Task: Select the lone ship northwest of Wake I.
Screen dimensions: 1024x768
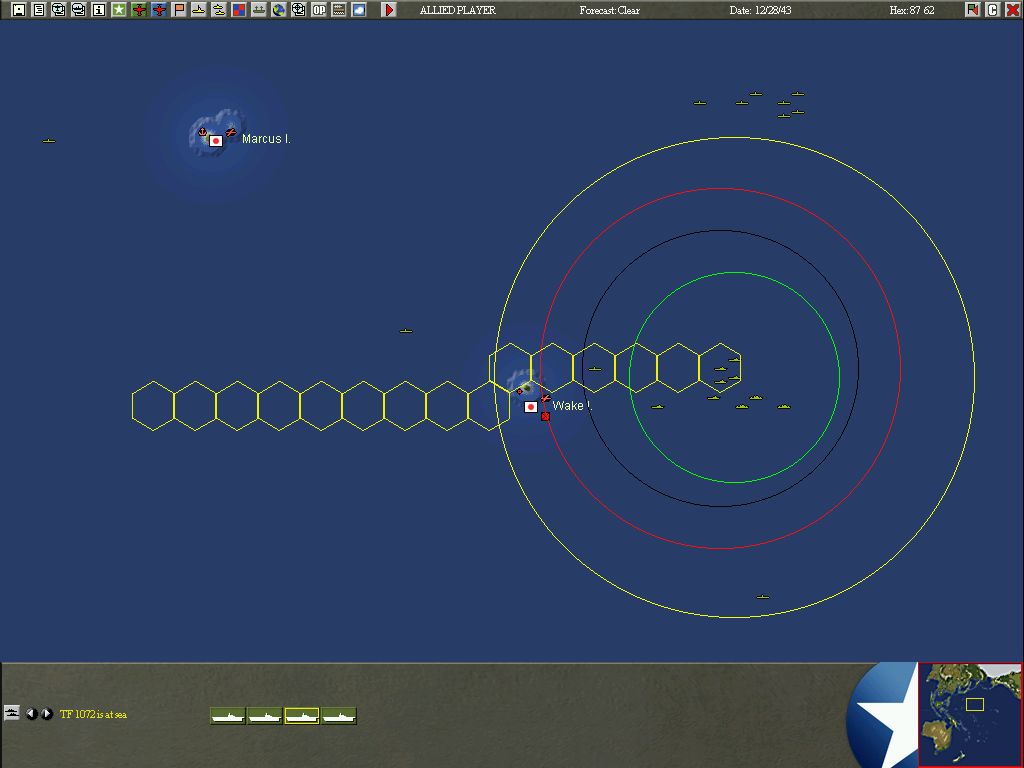Action: (406, 331)
